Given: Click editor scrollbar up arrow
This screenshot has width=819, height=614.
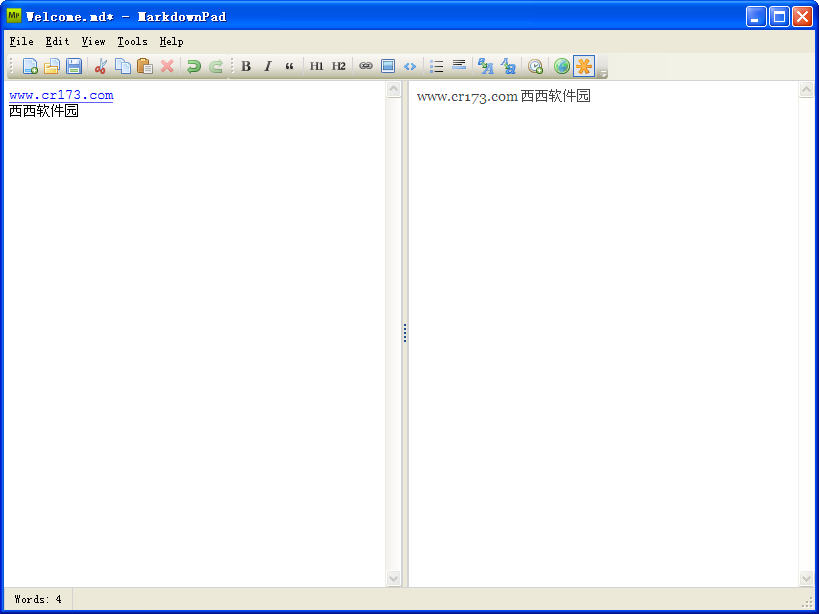Looking at the screenshot, I should pyautogui.click(x=393, y=89).
